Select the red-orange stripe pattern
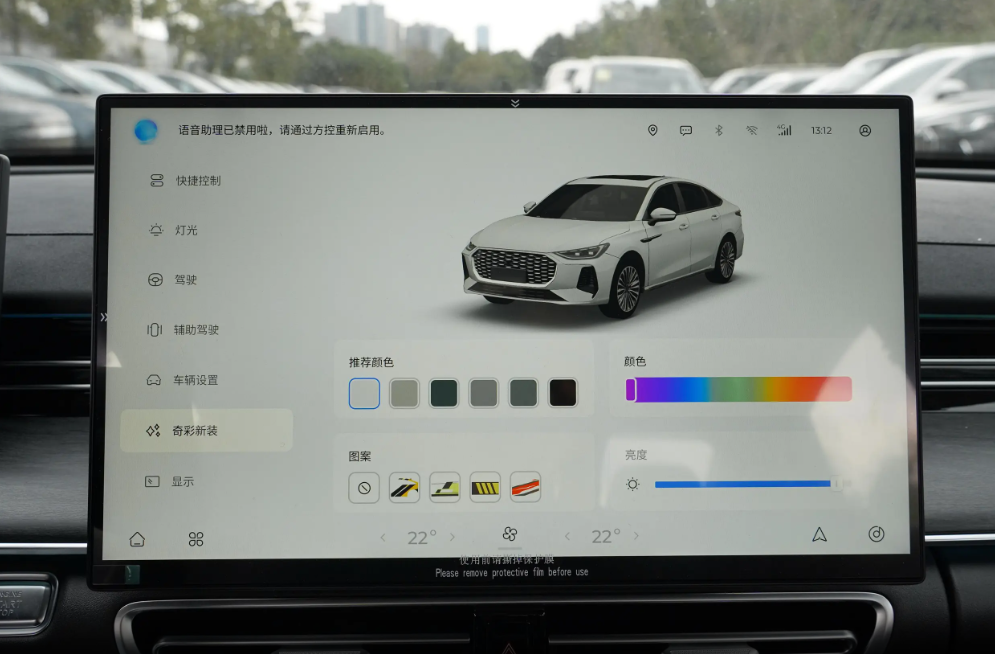The height and width of the screenshot is (654, 995). click(x=525, y=487)
